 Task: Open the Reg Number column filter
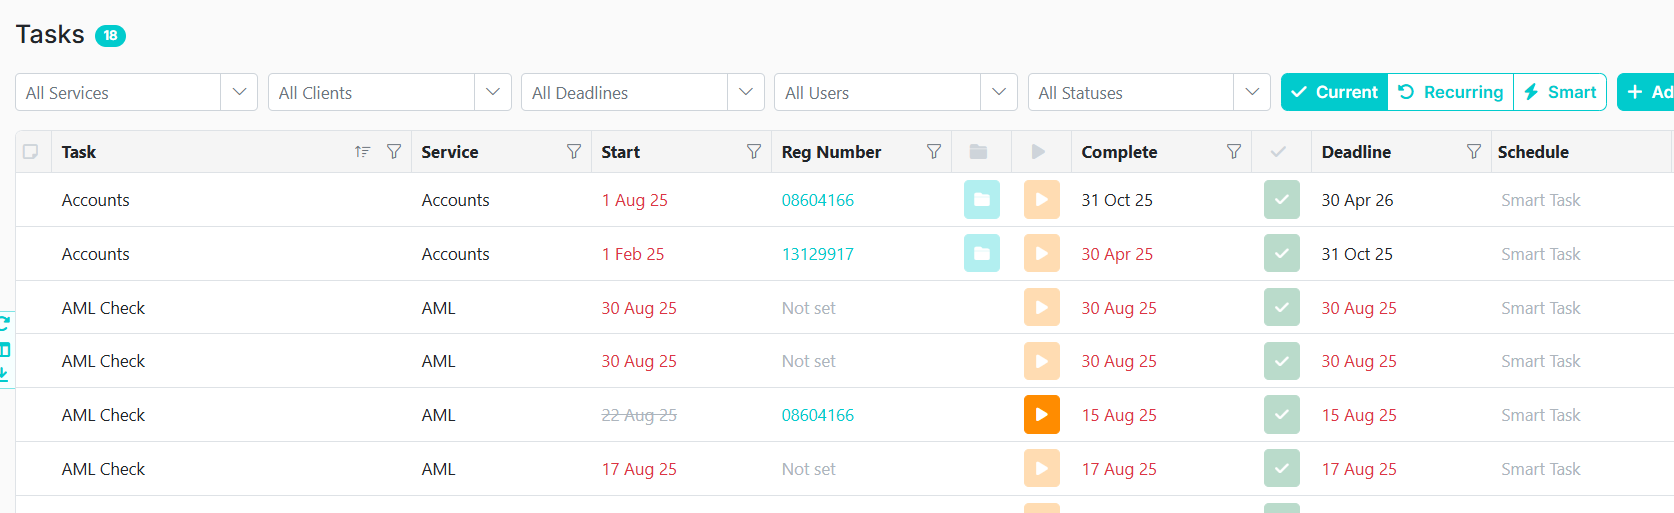coord(934,152)
